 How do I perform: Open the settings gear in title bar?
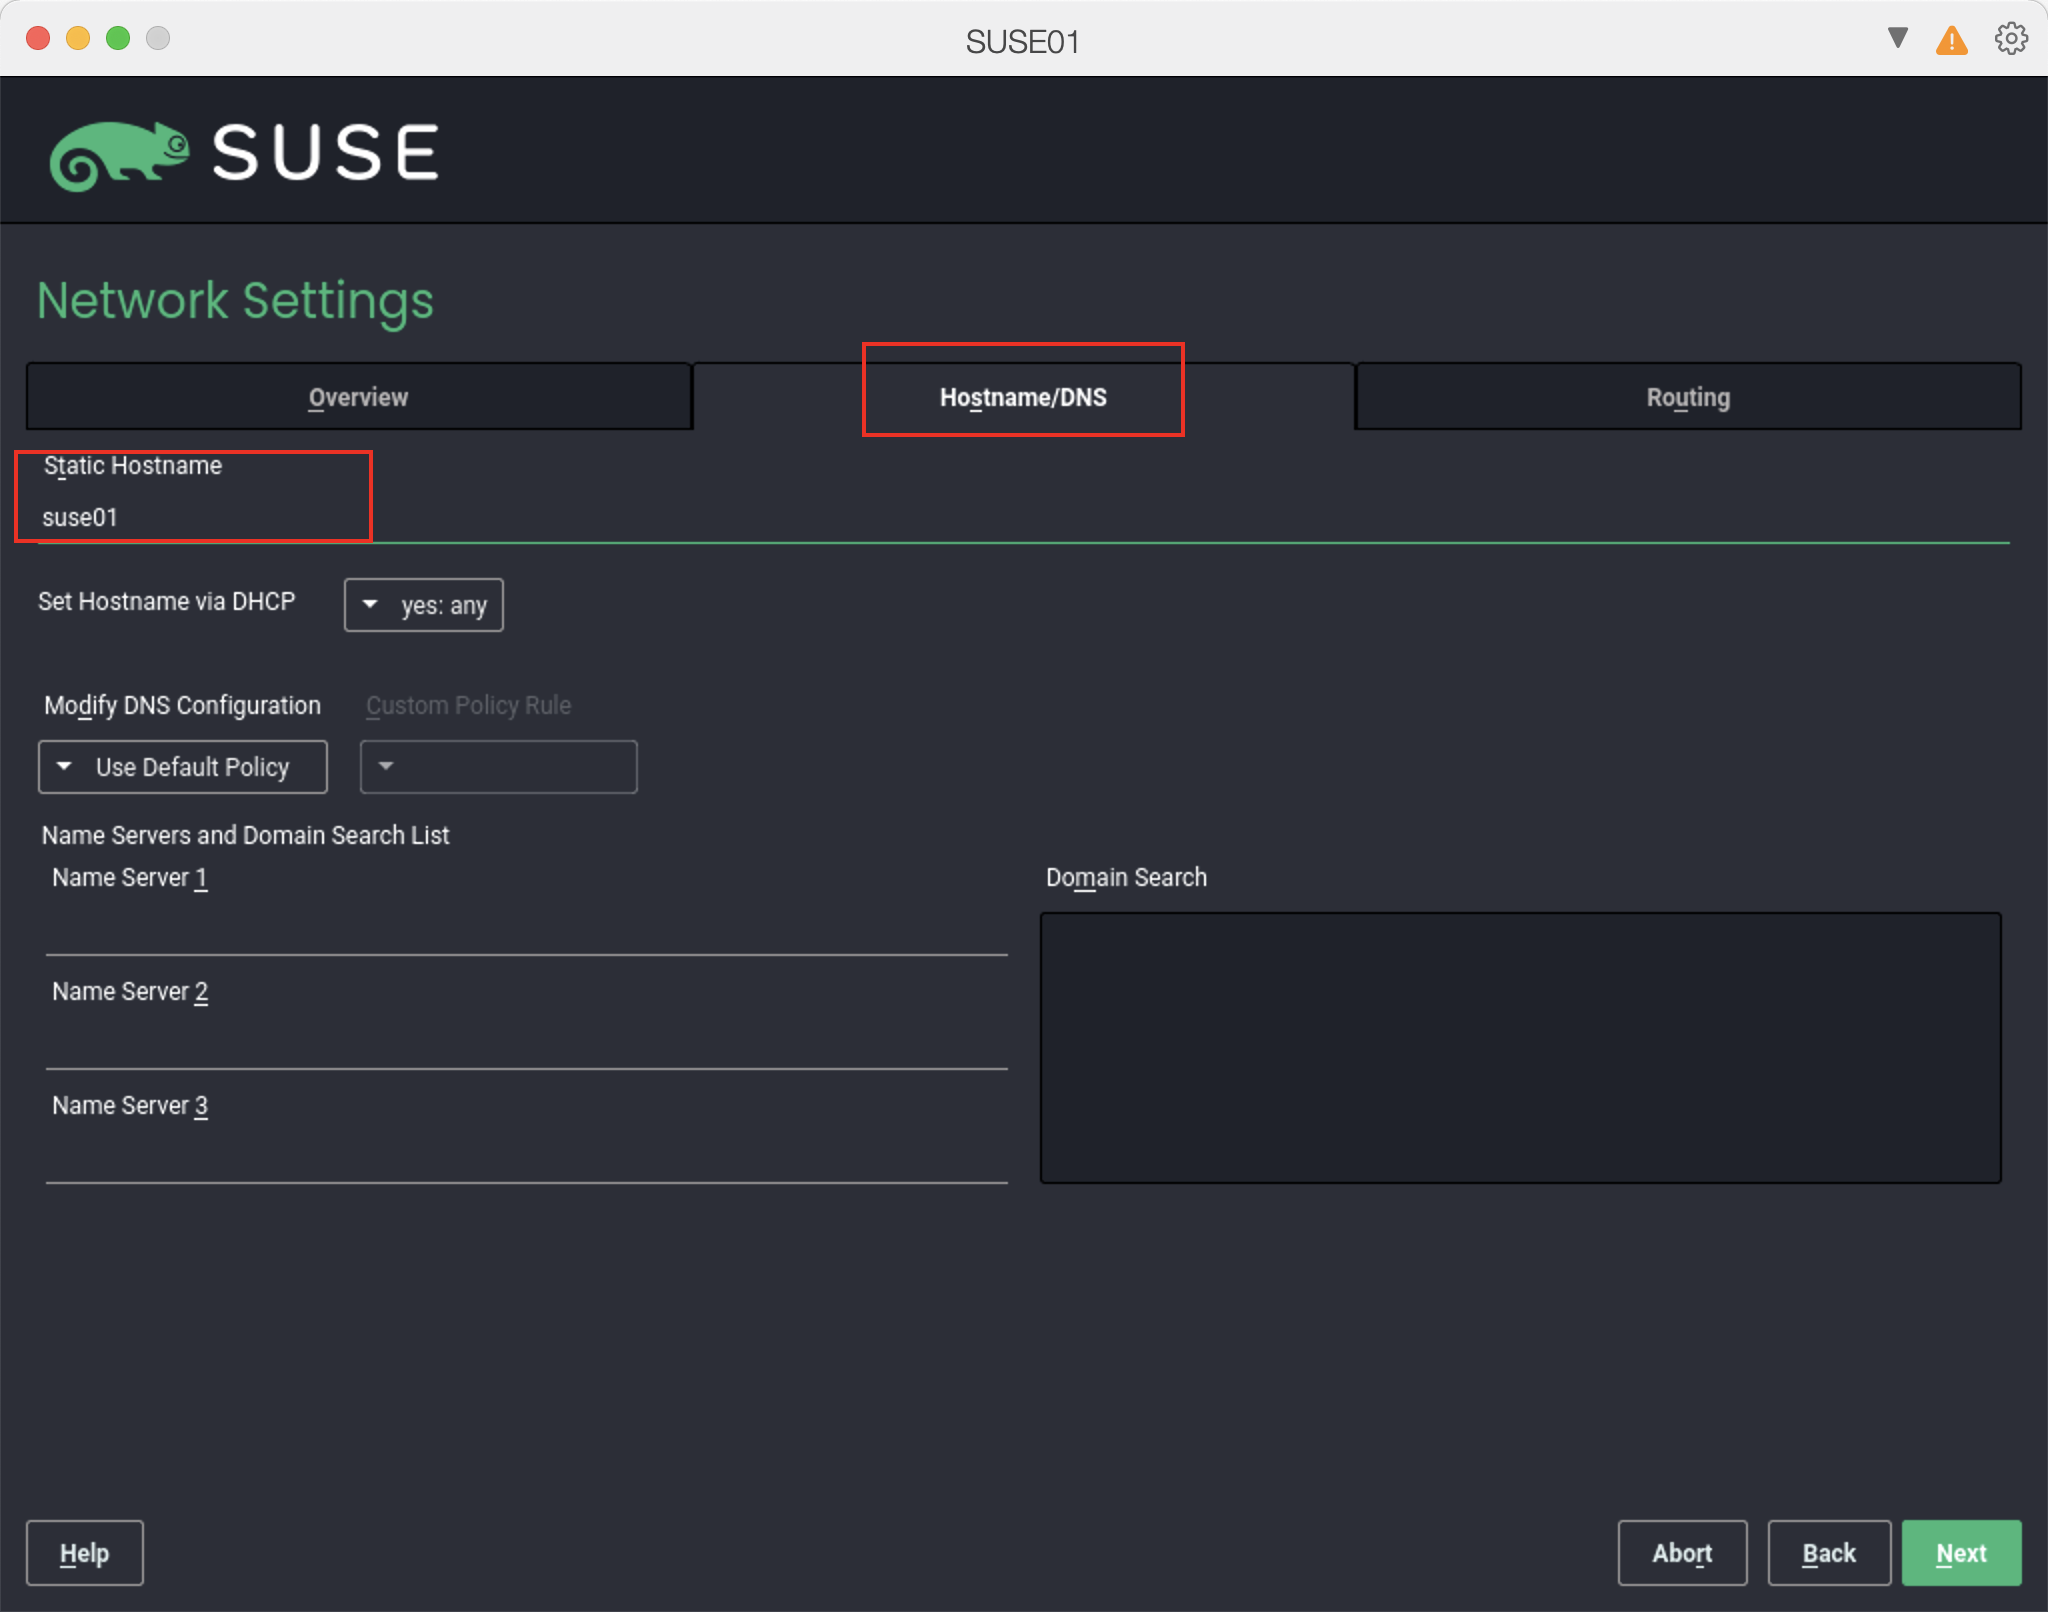(2010, 39)
